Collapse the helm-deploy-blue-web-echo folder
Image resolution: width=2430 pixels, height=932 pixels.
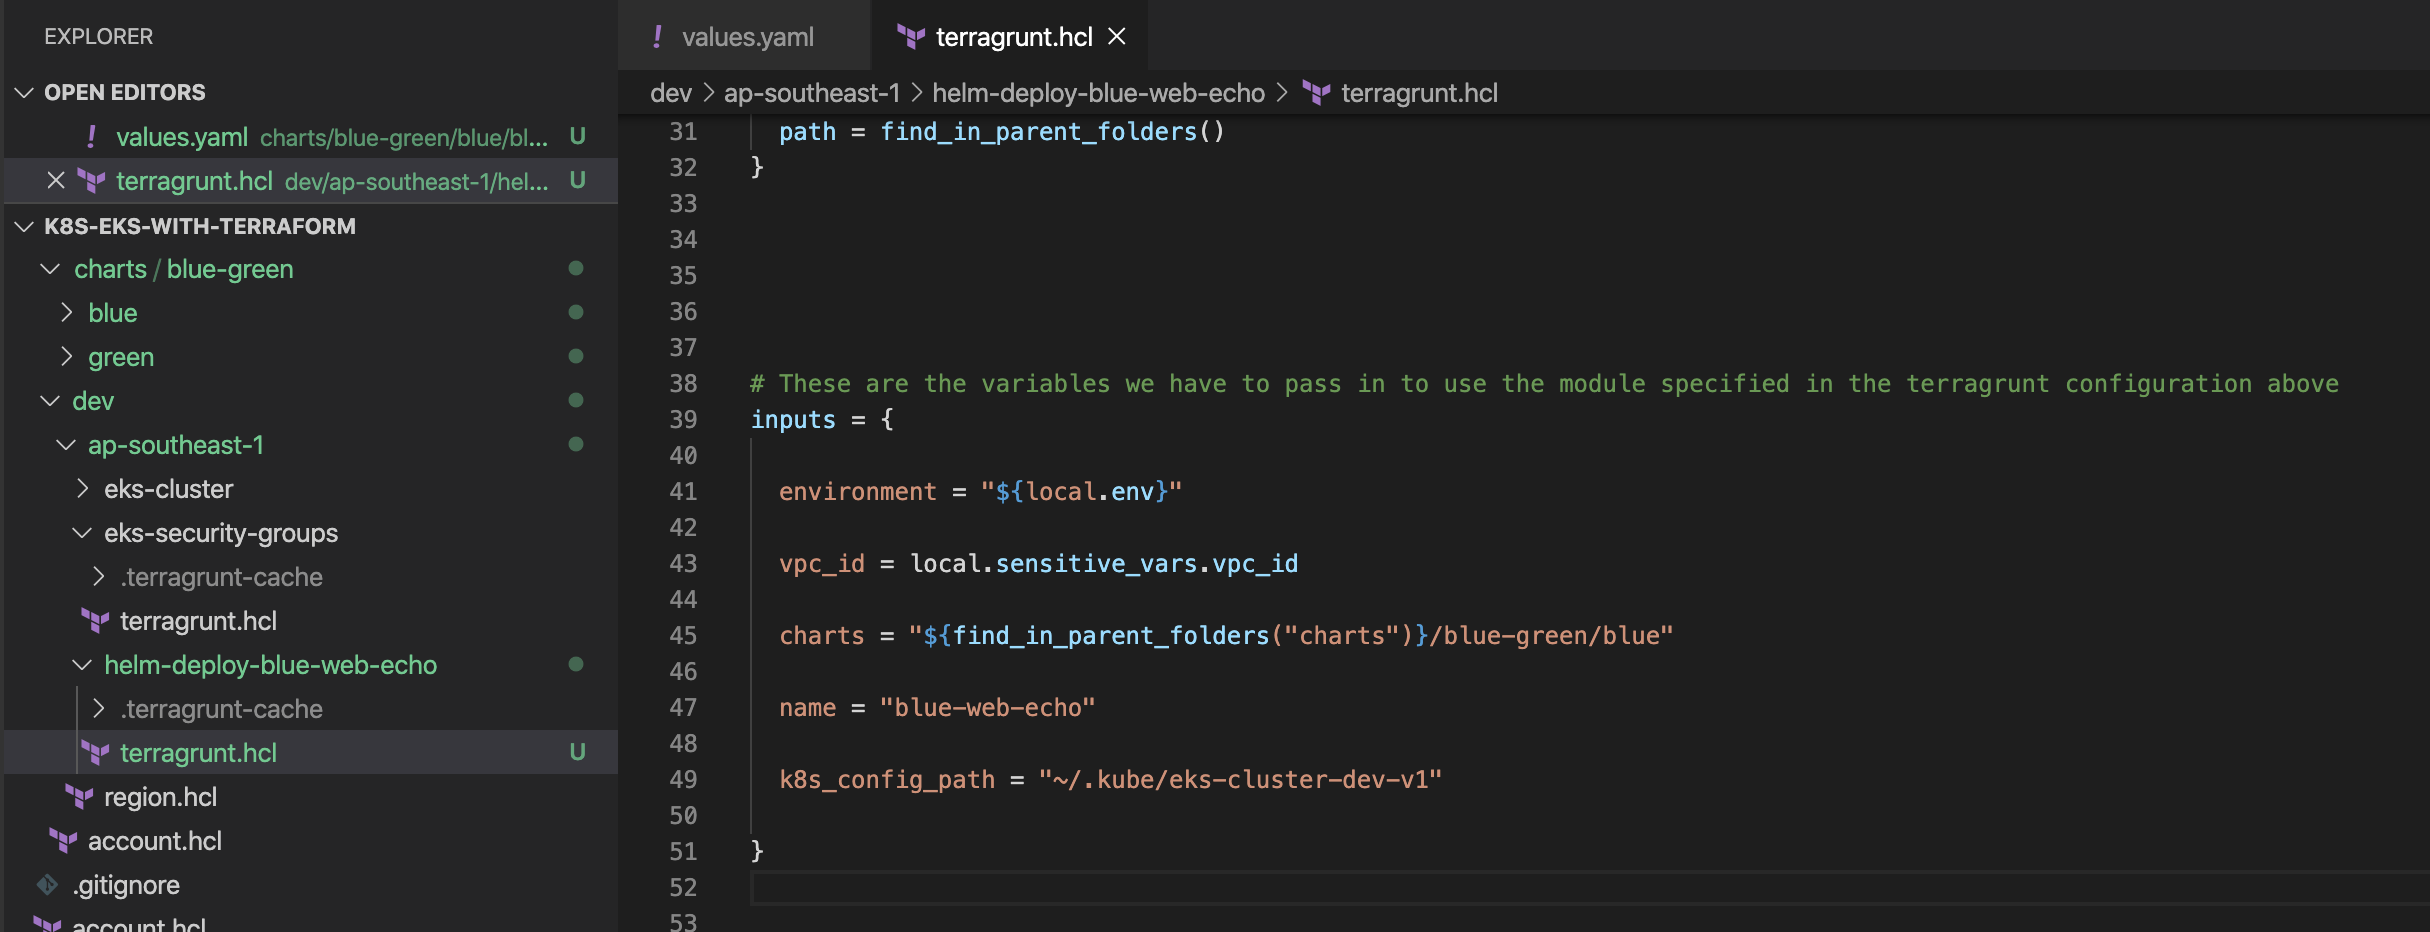click(x=82, y=665)
